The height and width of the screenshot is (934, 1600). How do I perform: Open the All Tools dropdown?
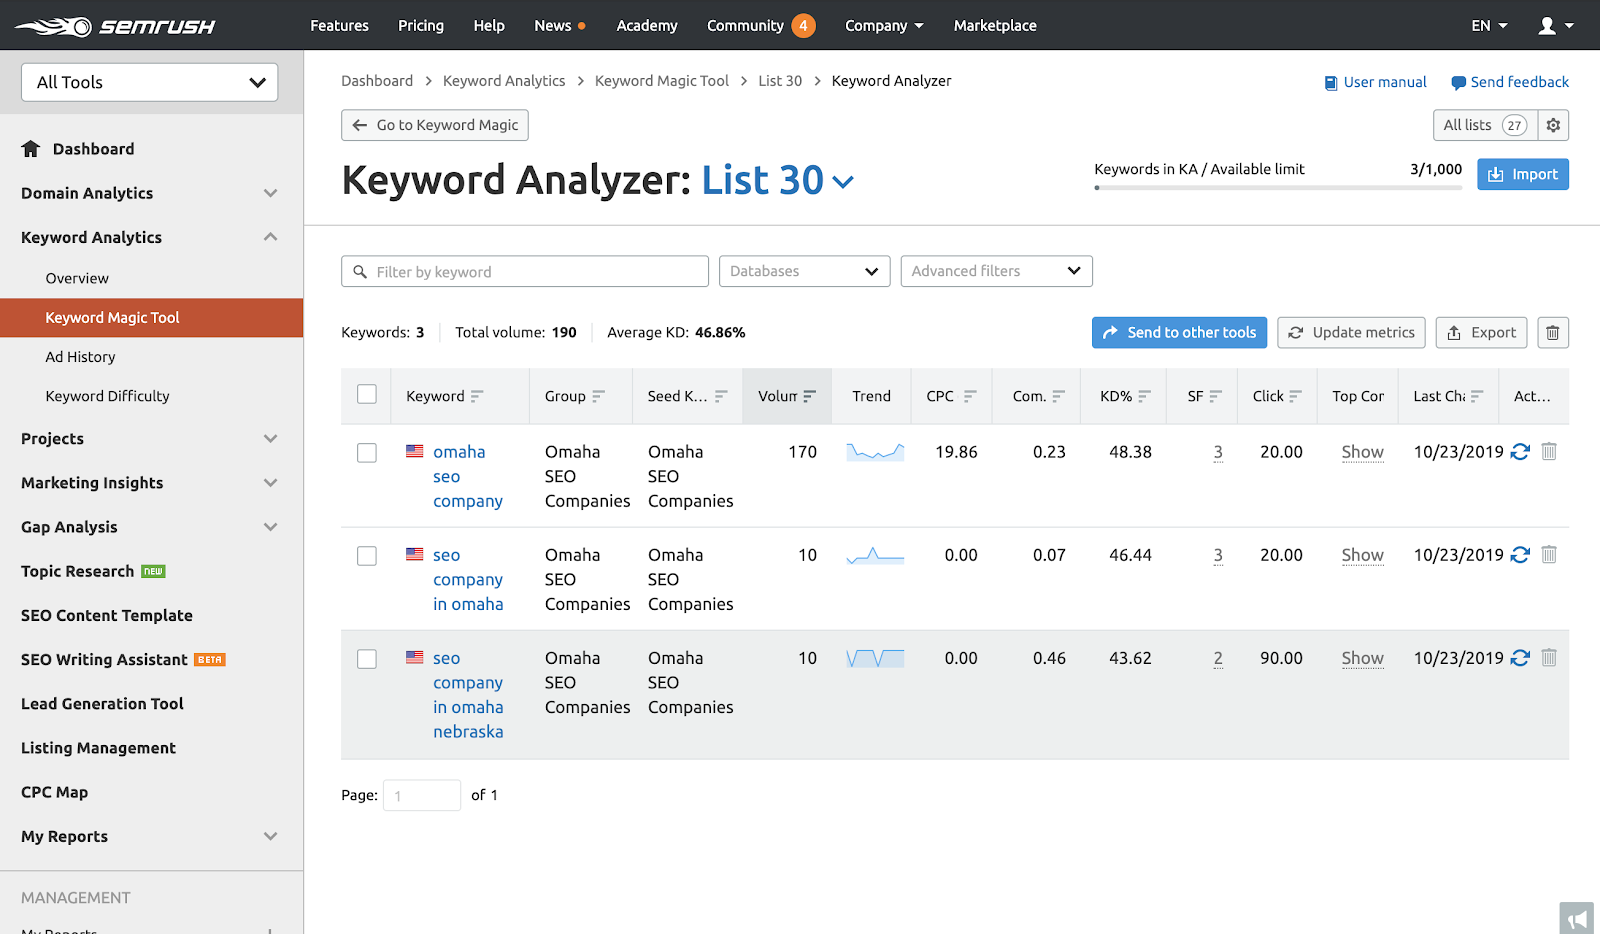[x=150, y=83]
